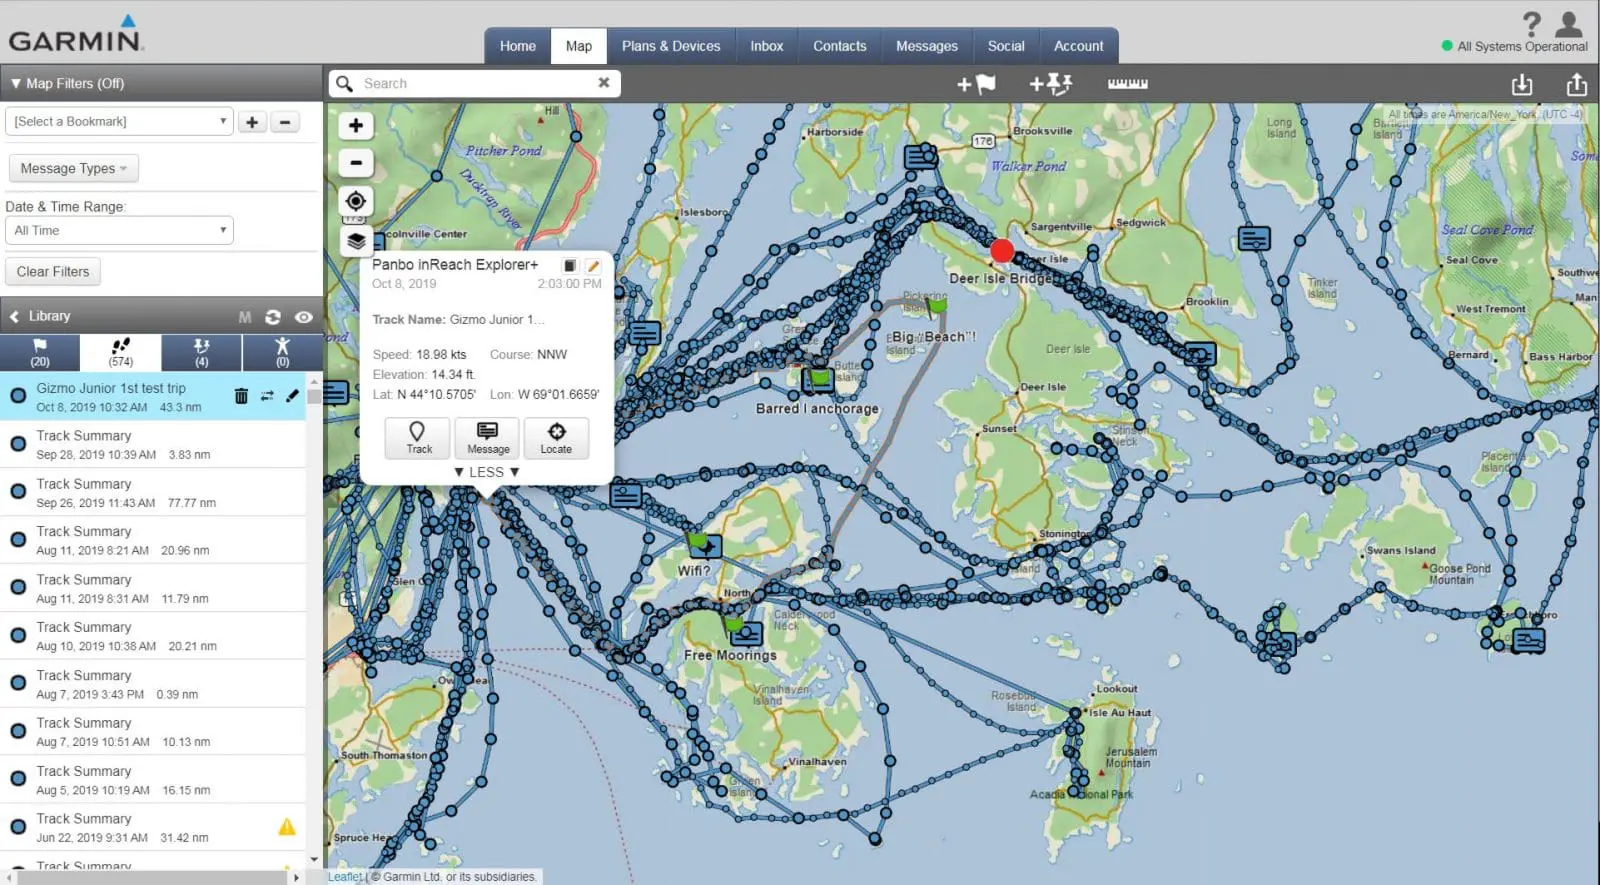Image resolution: width=1600 pixels, height=885 pixels.
Task: Open the Contacts tab
Action: 840,46
